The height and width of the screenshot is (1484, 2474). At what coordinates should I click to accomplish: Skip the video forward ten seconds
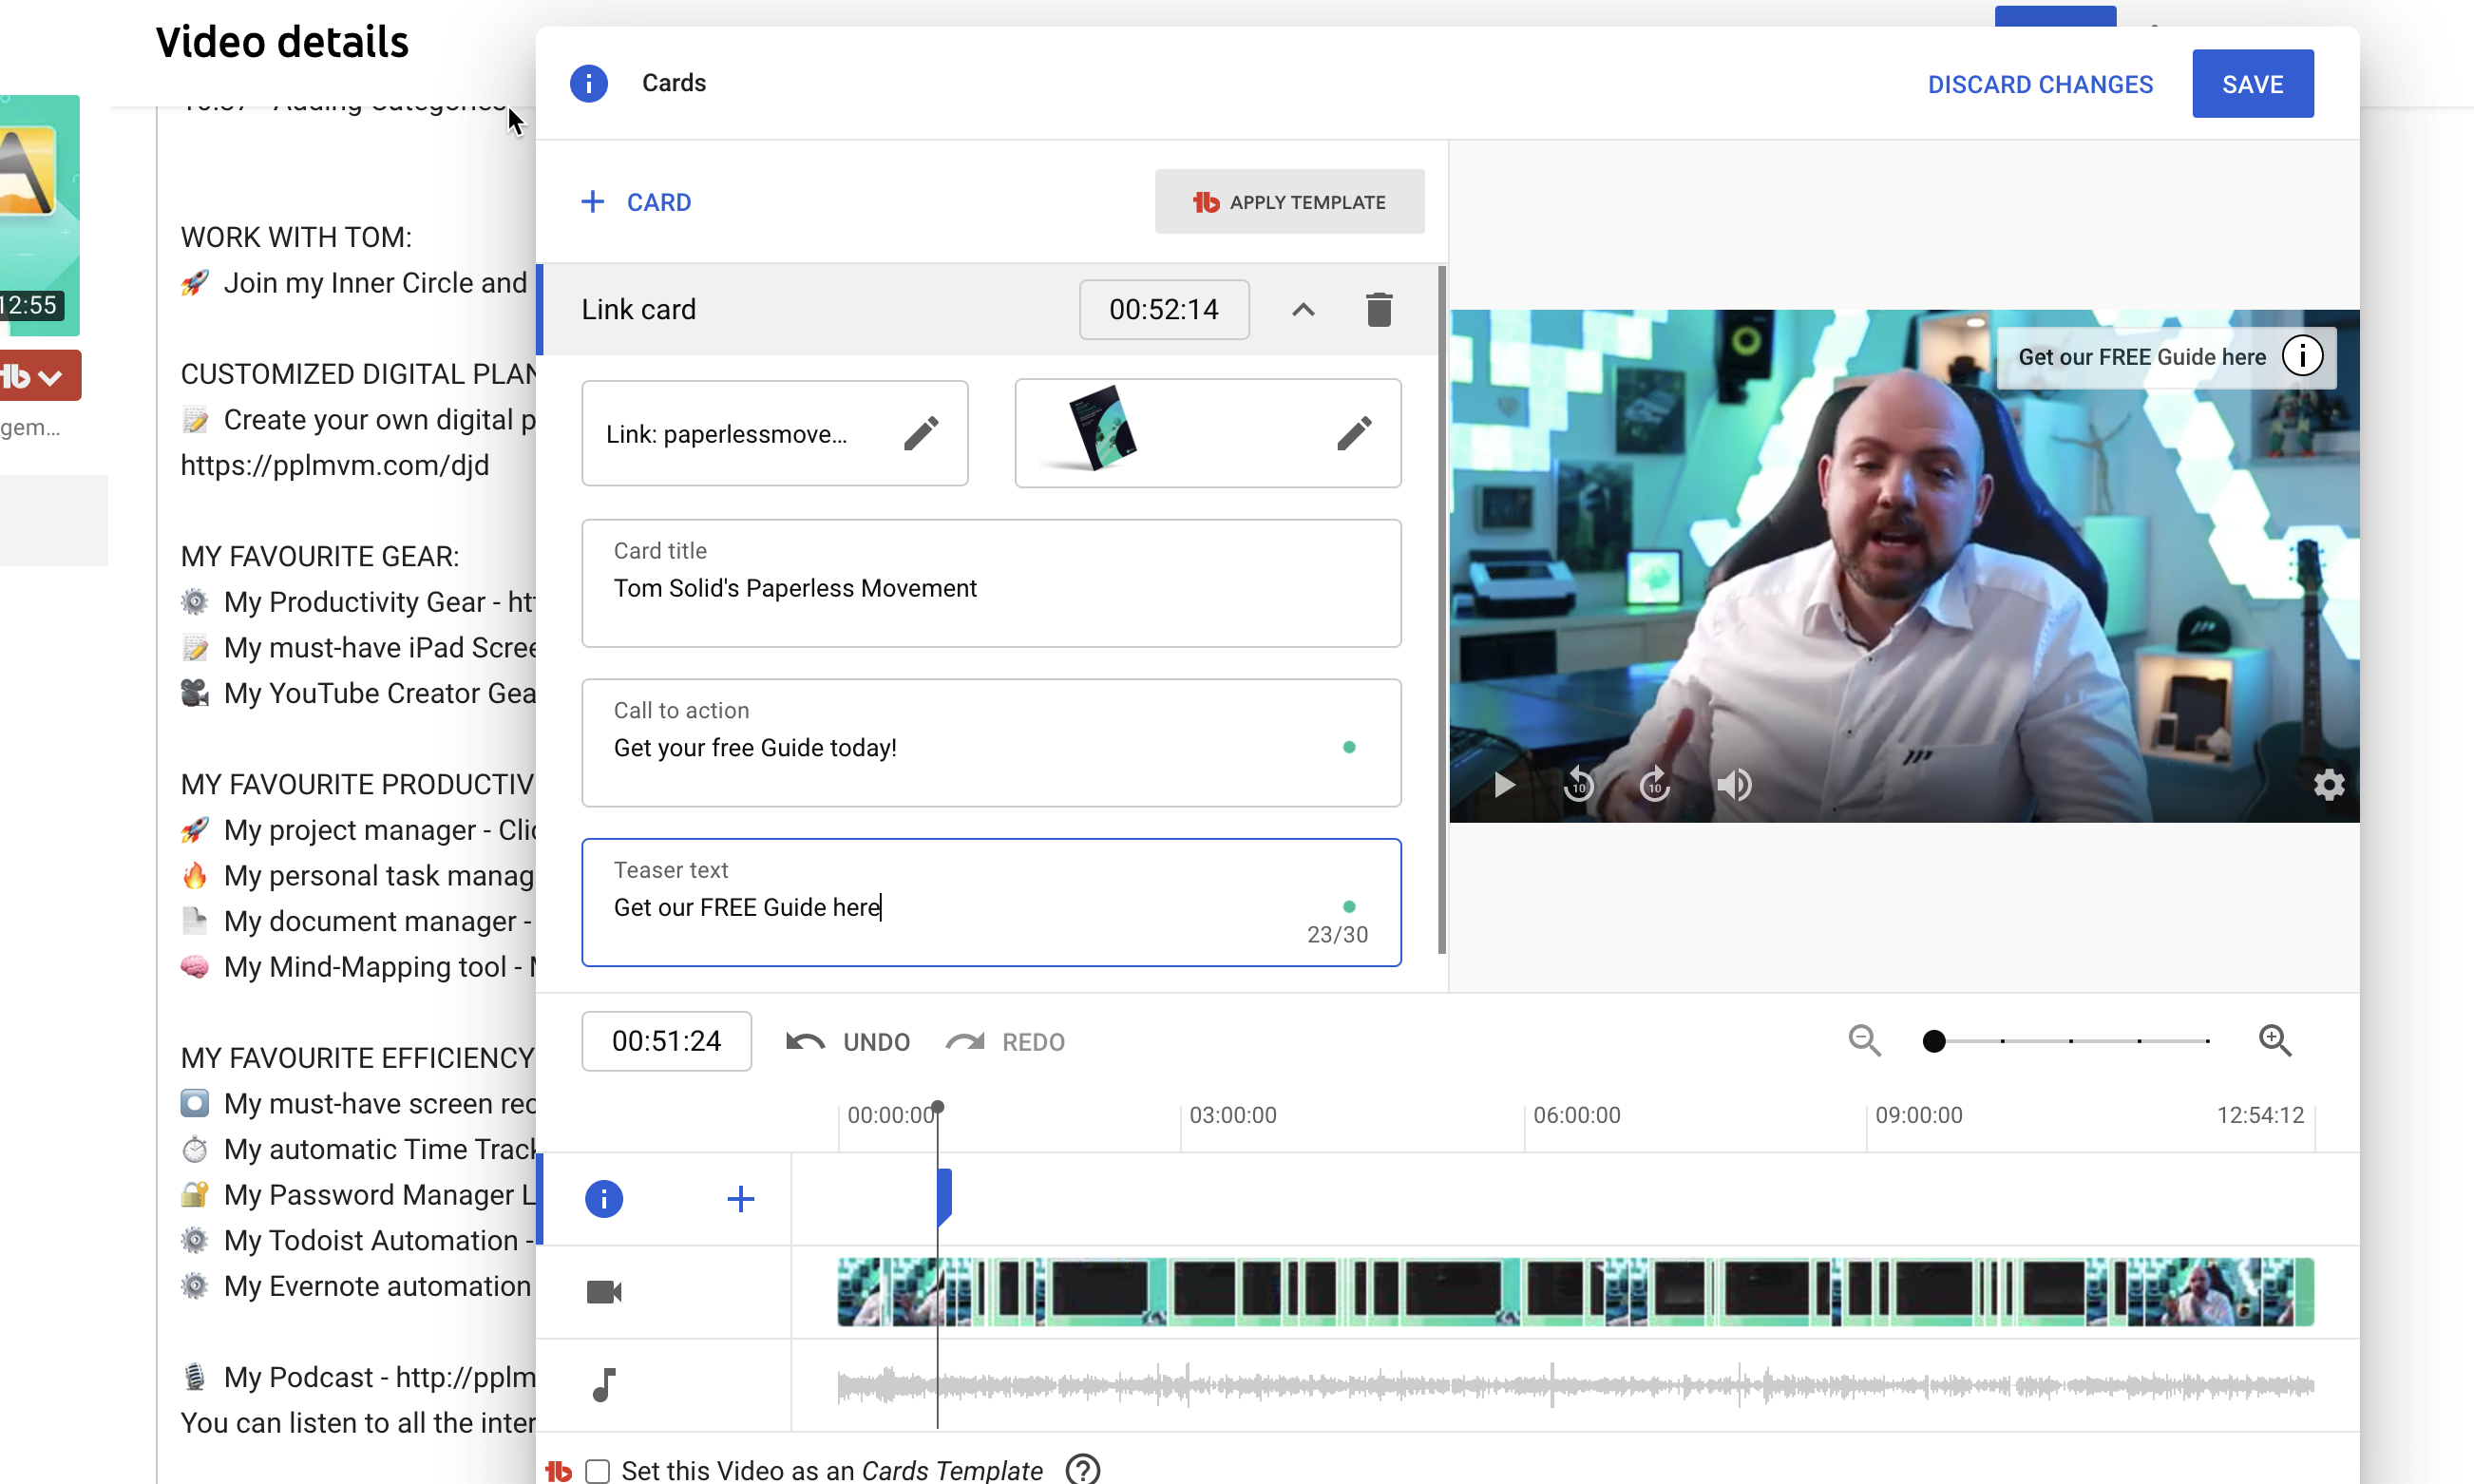1655,785
